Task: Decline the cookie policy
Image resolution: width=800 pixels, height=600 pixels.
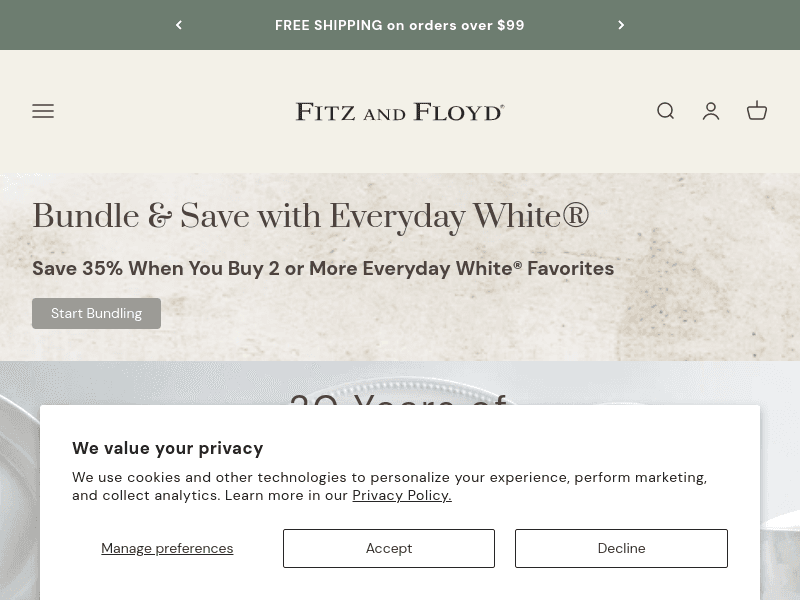Action: coord(621,548)
